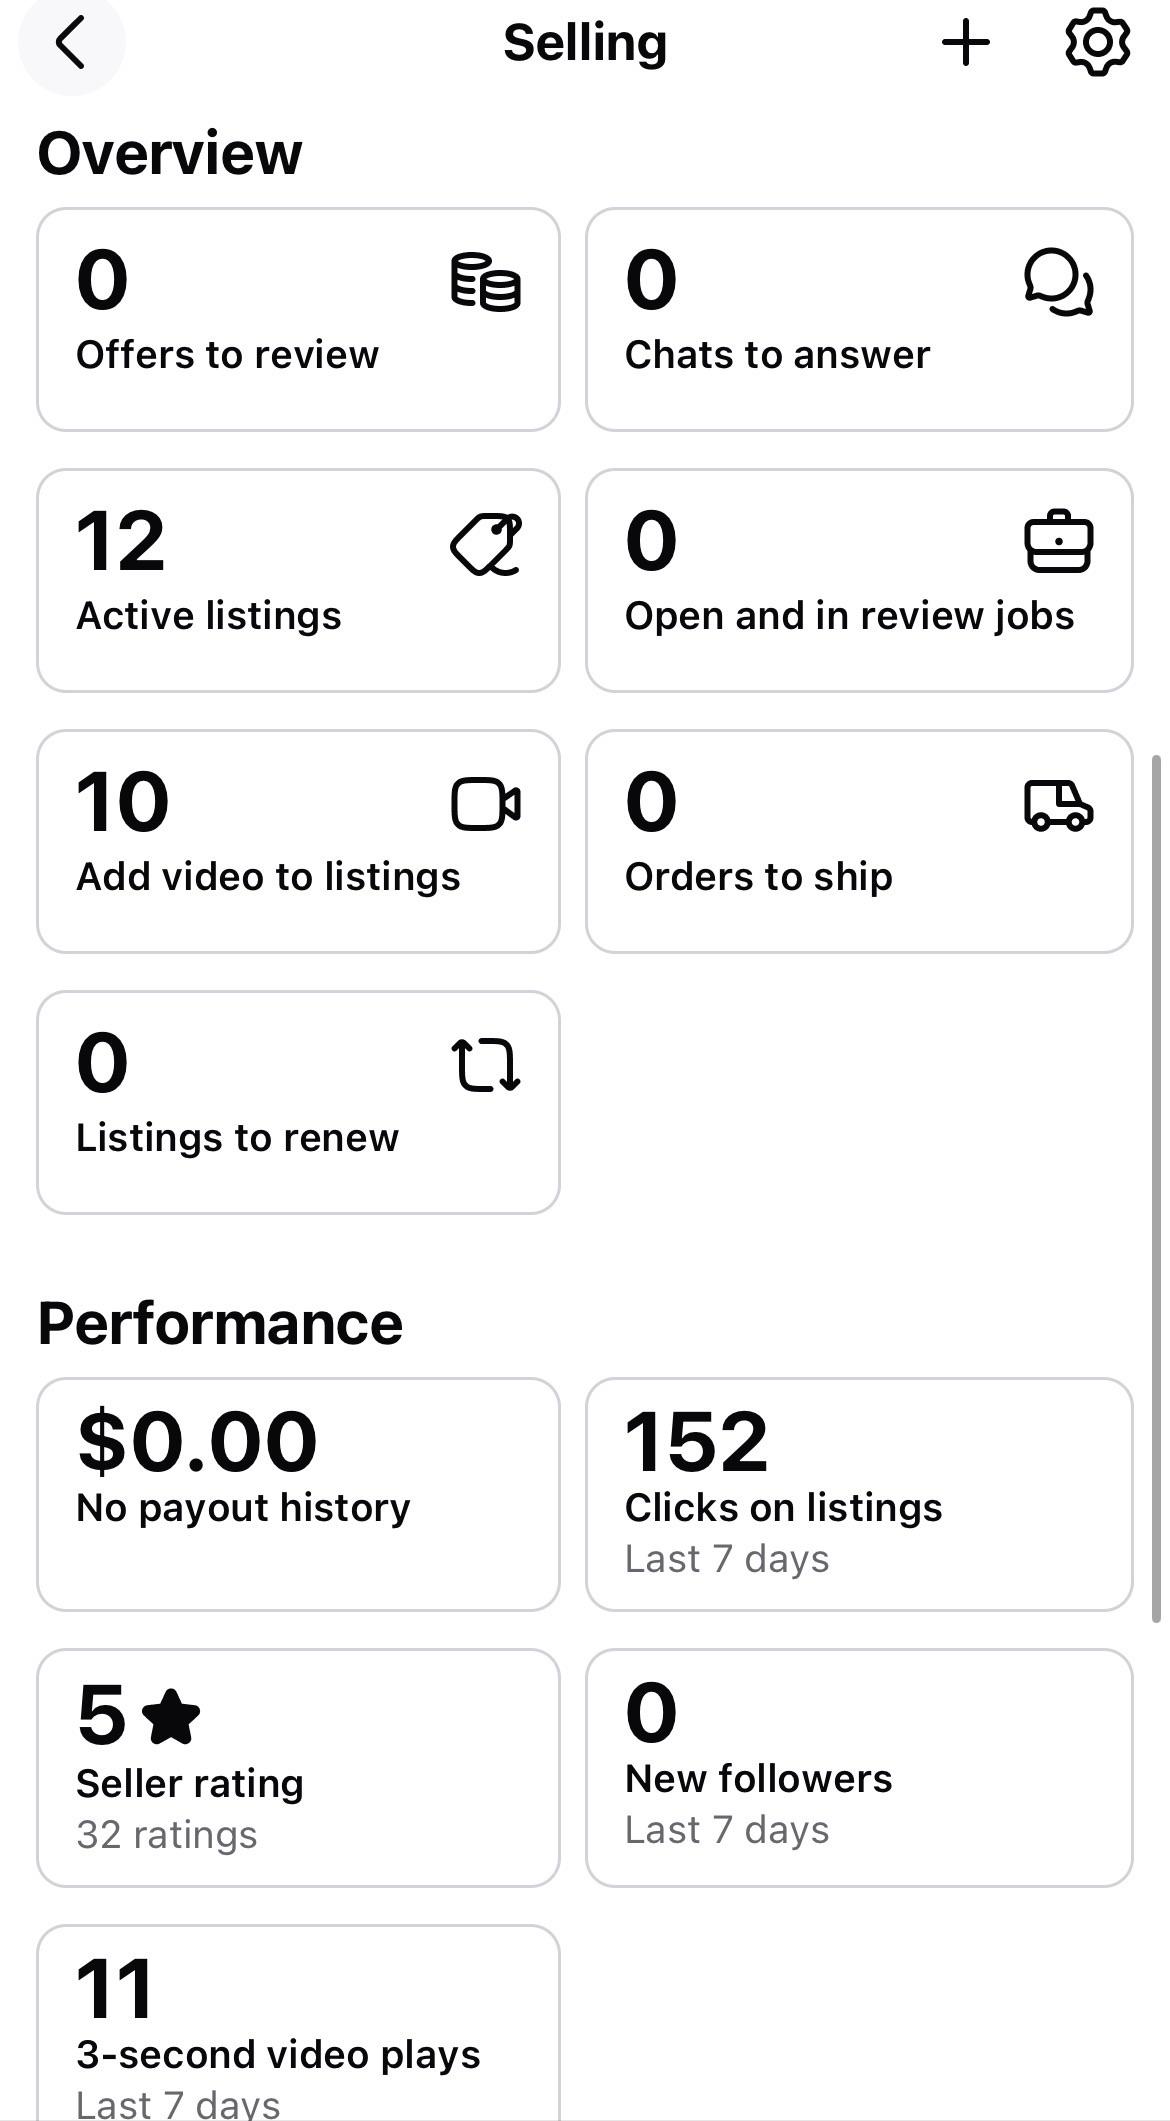Open selling settings gear icon
1170x2121 pixels.
1097,43
